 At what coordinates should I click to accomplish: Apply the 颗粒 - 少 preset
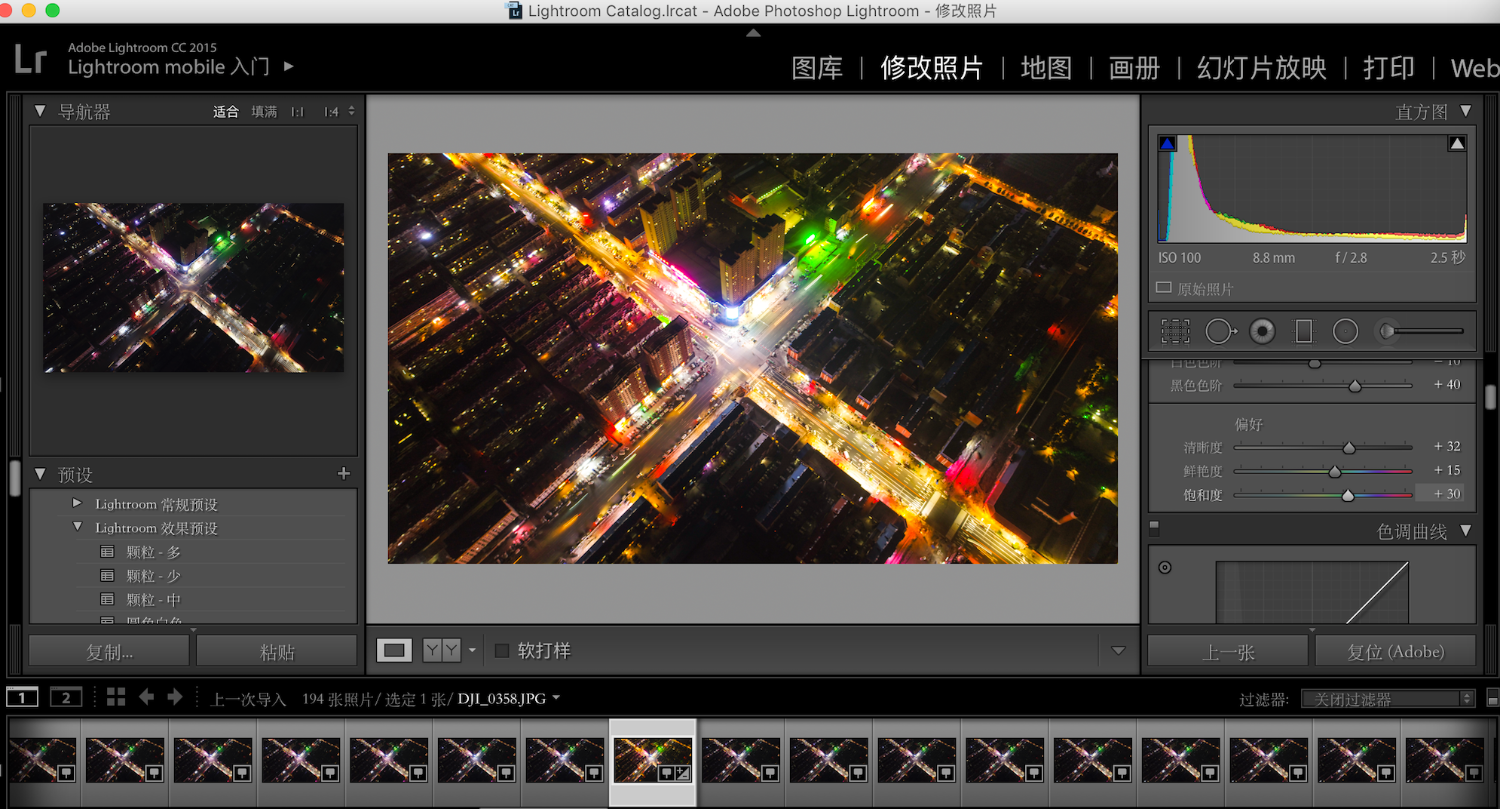click(153, 576)
